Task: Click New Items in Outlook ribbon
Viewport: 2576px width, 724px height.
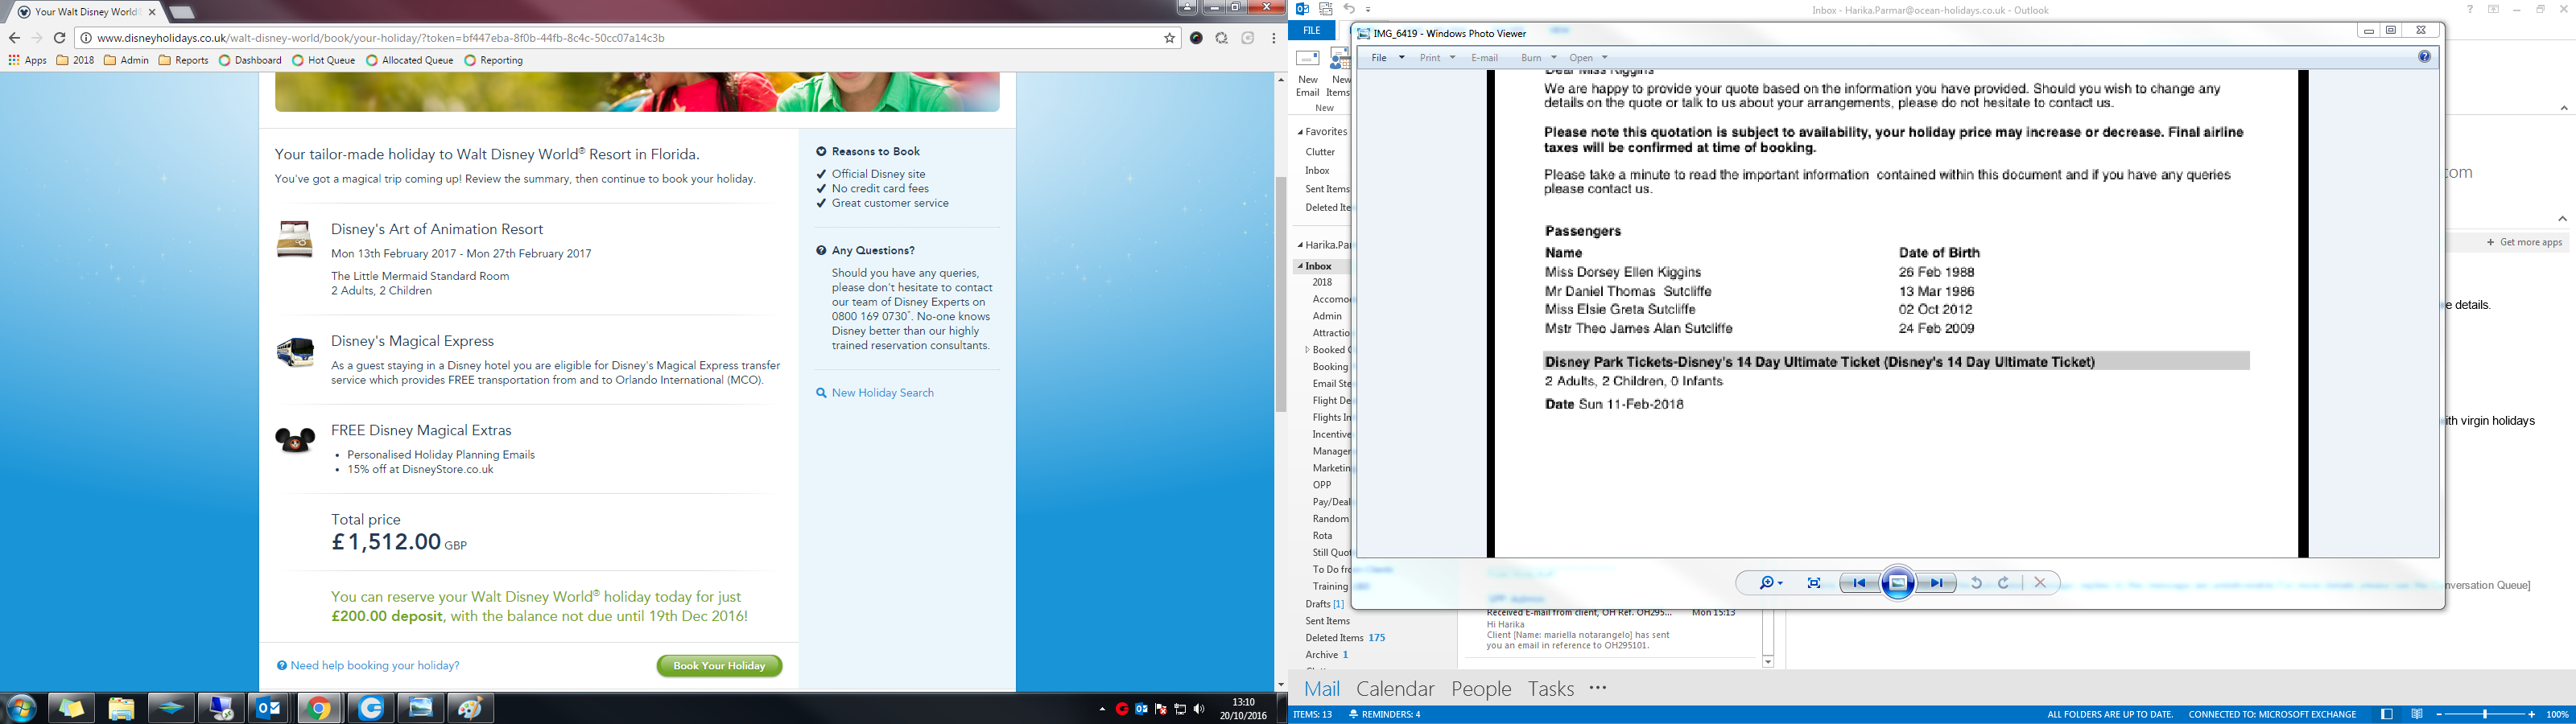Action: [1338, 73]
